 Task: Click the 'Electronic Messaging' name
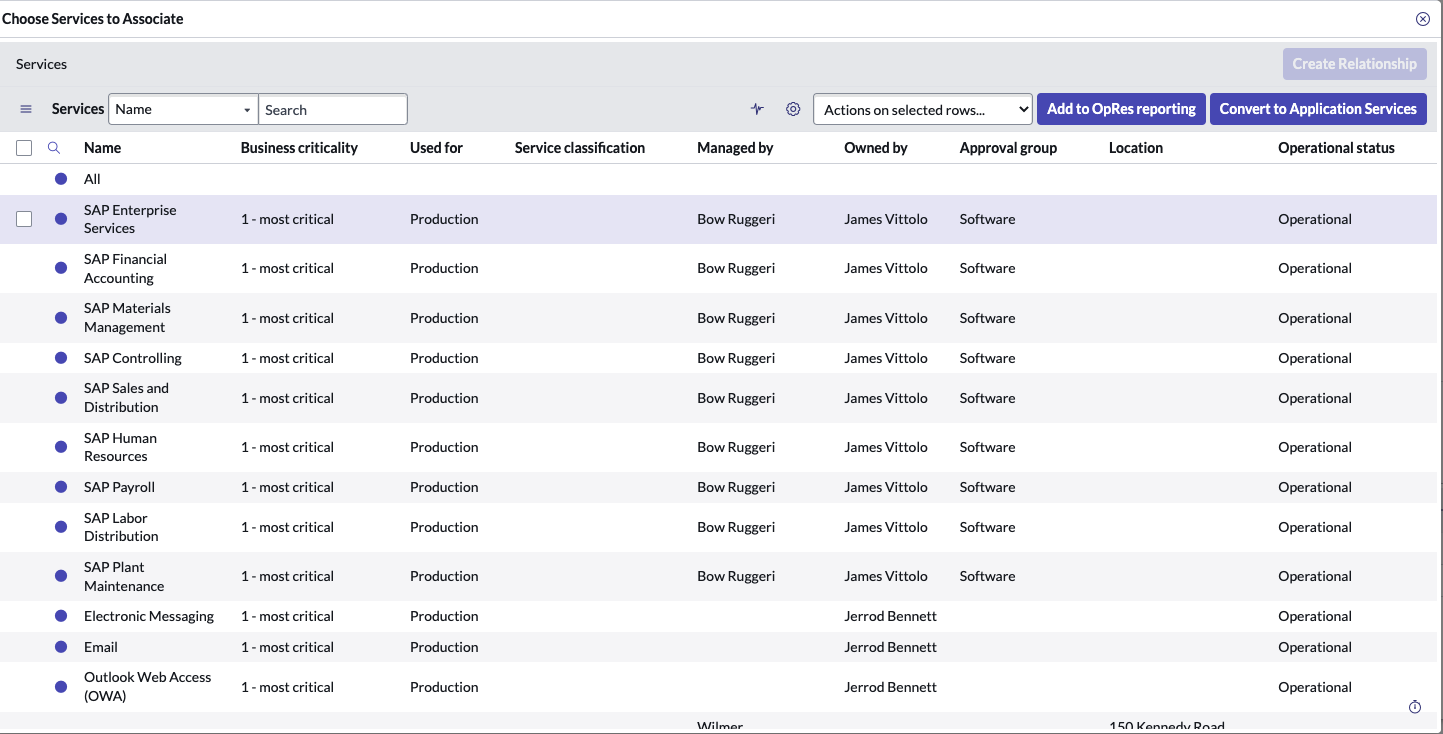[149, 616]
